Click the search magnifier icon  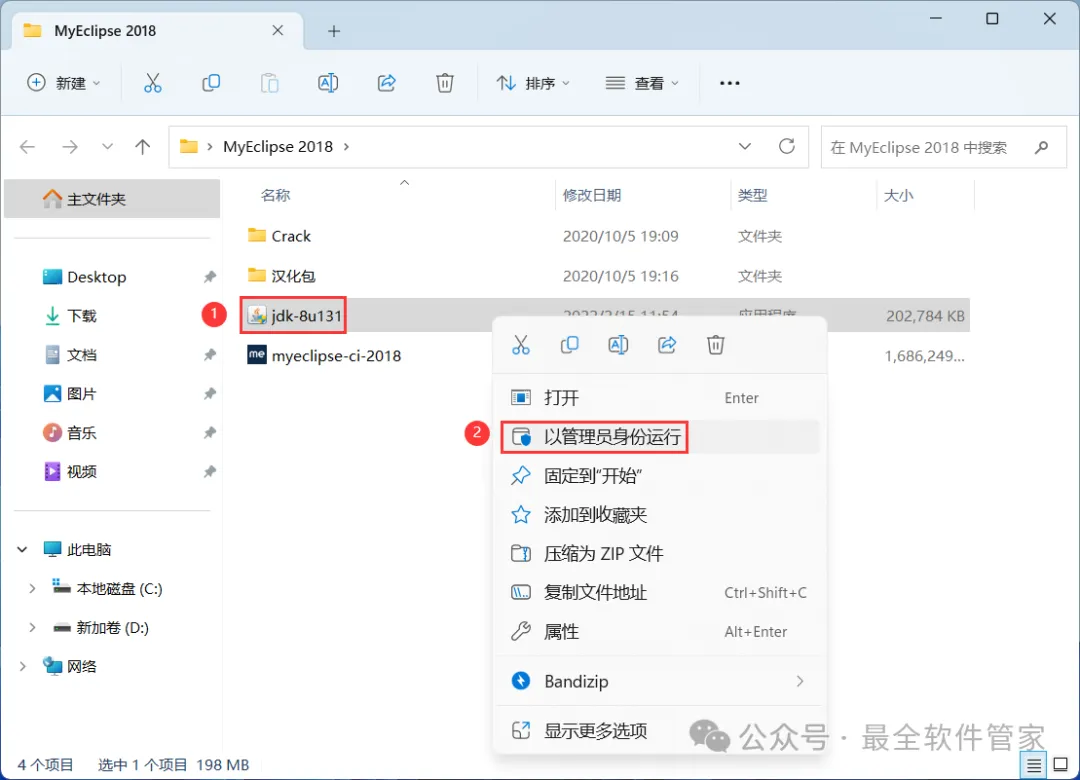pyautogui.click(x=1041, y=147)
